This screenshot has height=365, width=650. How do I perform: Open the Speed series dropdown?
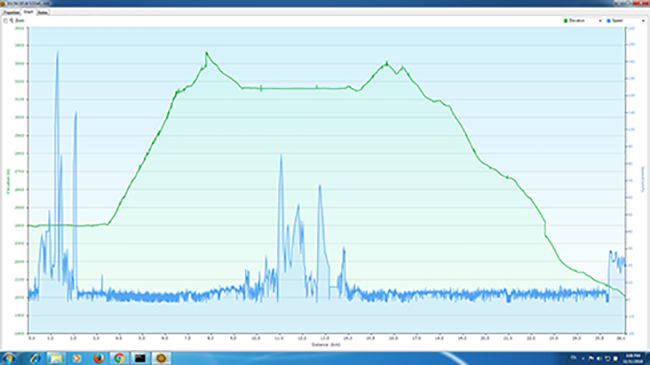643,20
